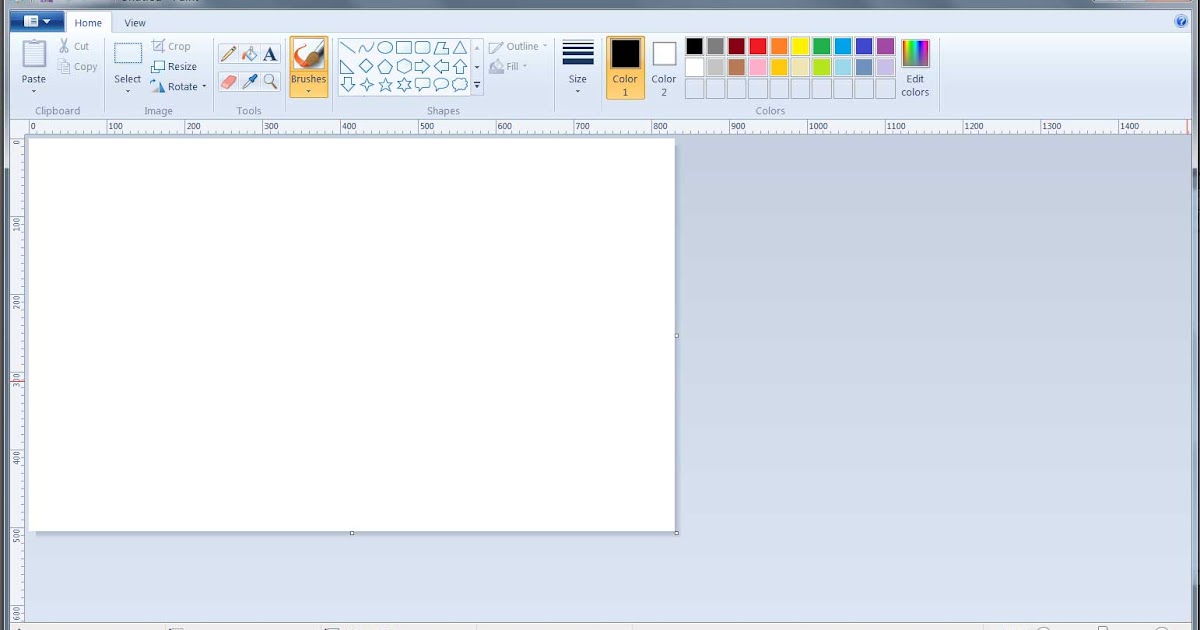Choose the Rectangle shape
The width and height of the screenshot is (1200, 630).
404,48
